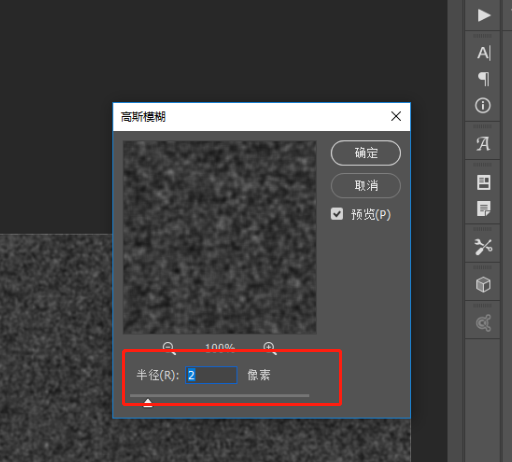Click the 半径(R) radius input field
Viewport: 512px width, 462px height.
point(211,375)
